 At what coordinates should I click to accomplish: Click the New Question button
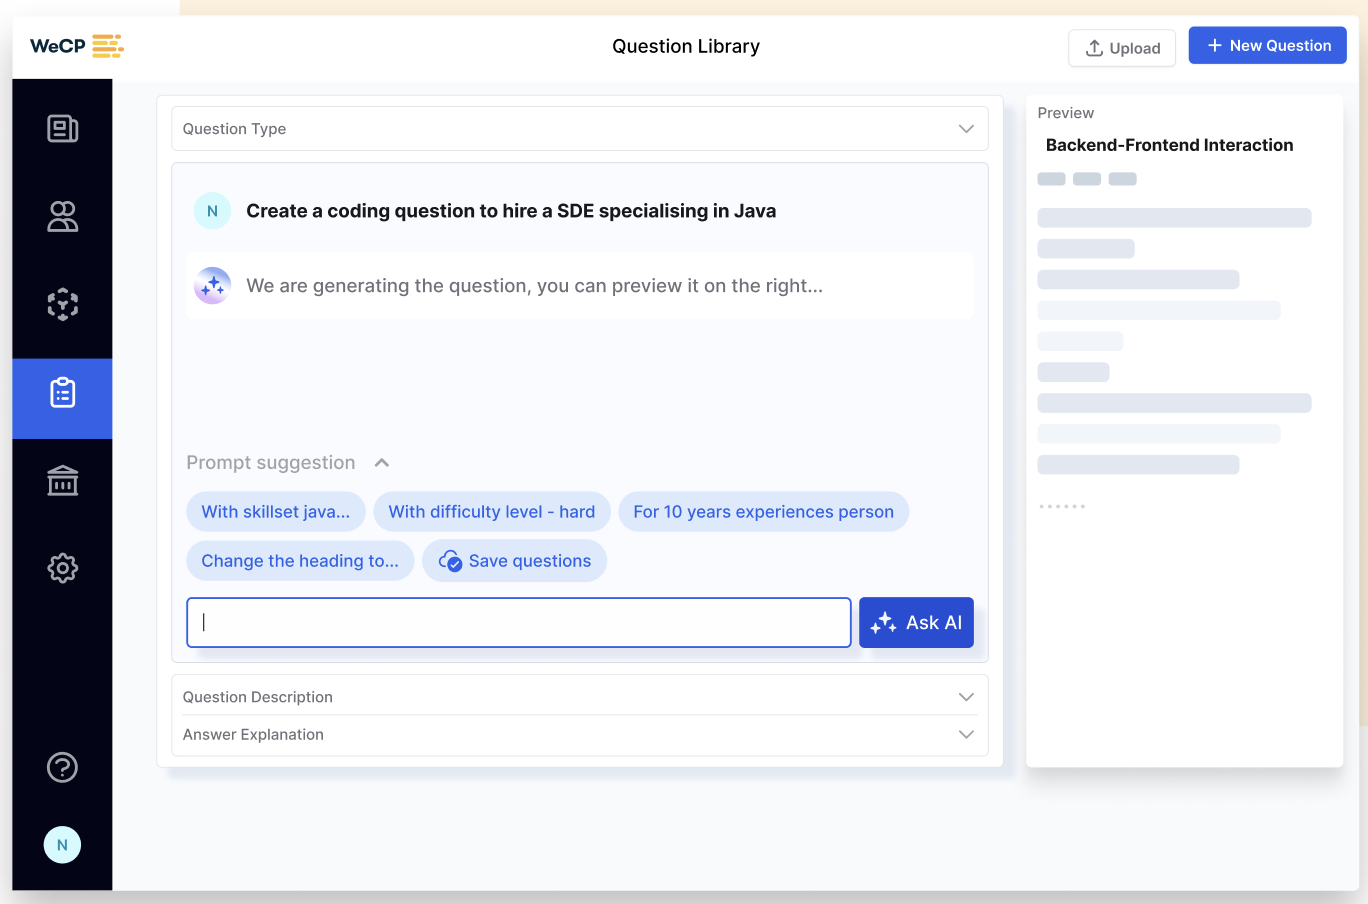[x=1267, y=46]
